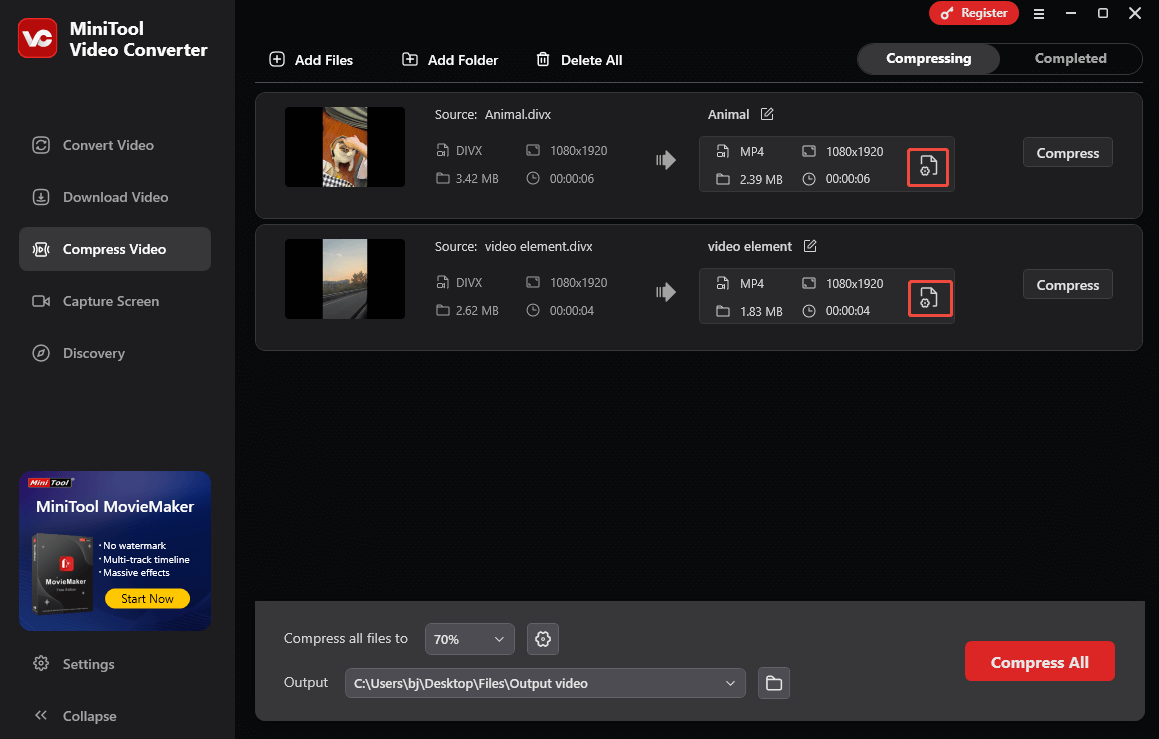The width and height of the screenshot is (1159, 739).
Task: Compress the video element file
Action: (1067, 285)
